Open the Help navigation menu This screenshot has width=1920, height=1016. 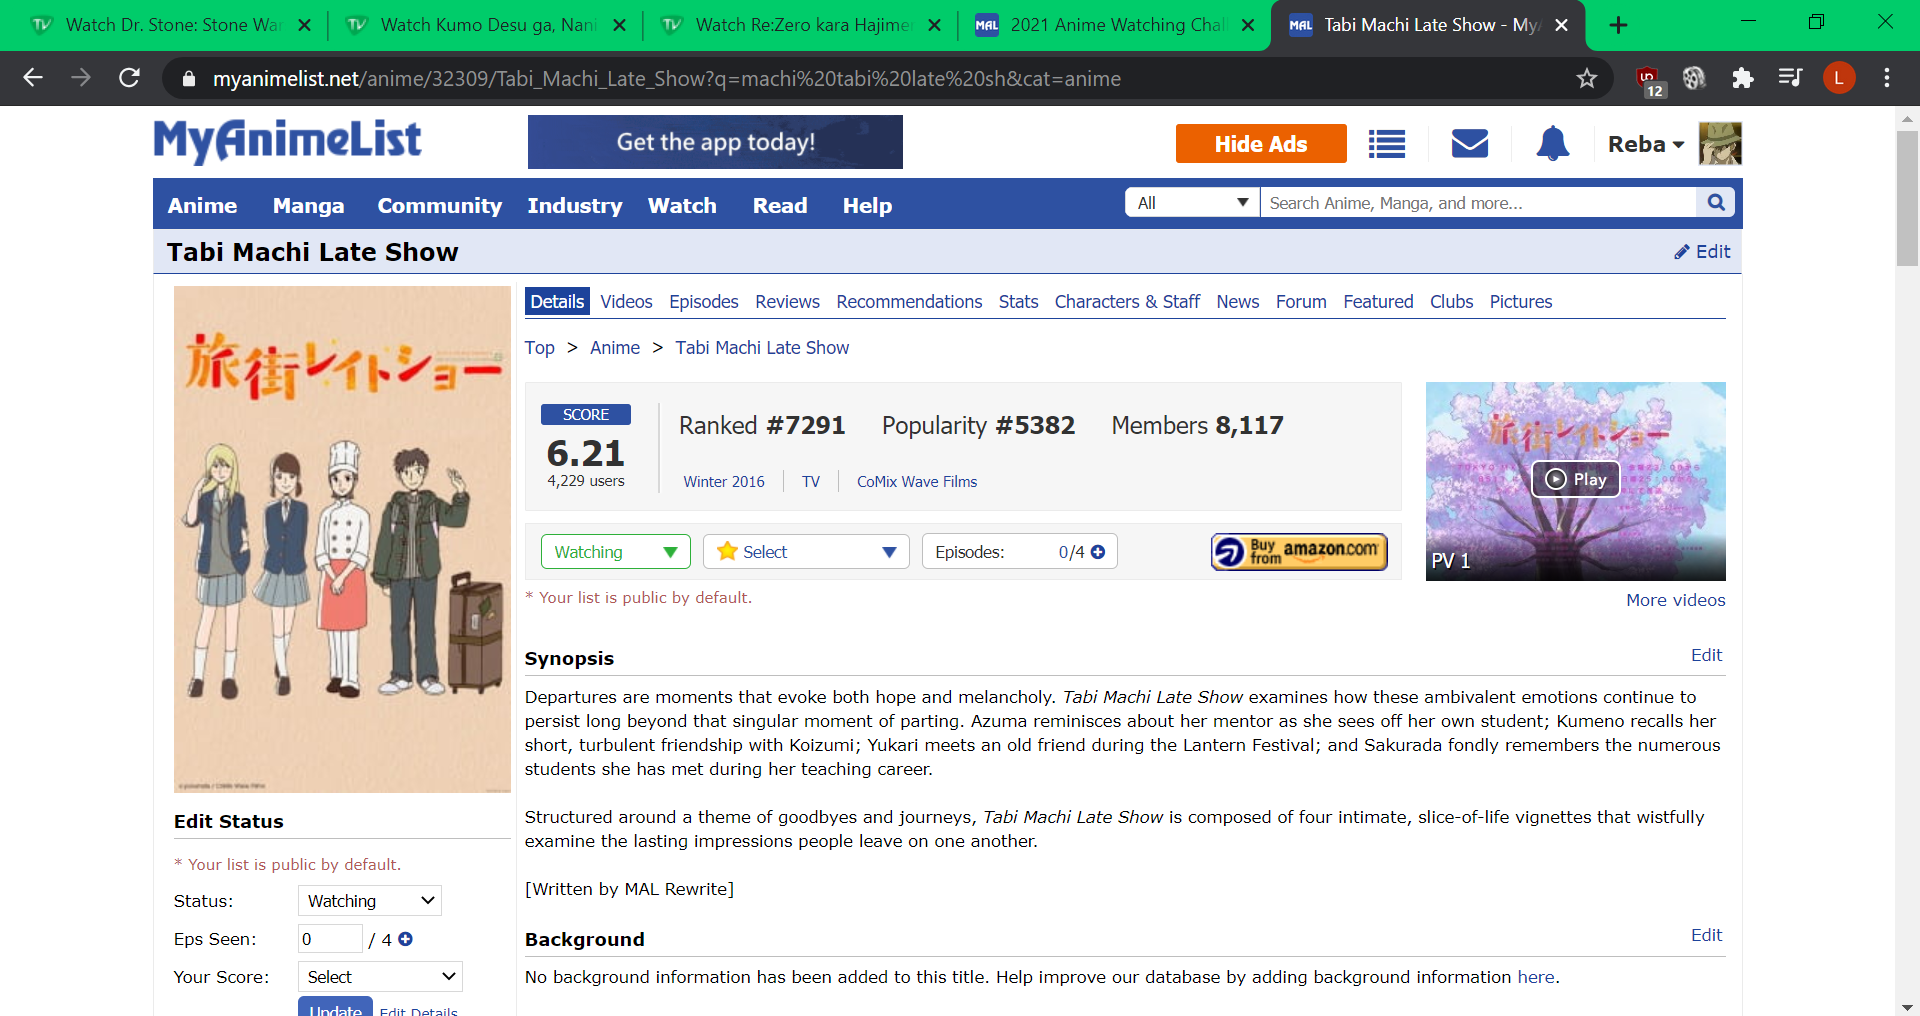point(867,206)
